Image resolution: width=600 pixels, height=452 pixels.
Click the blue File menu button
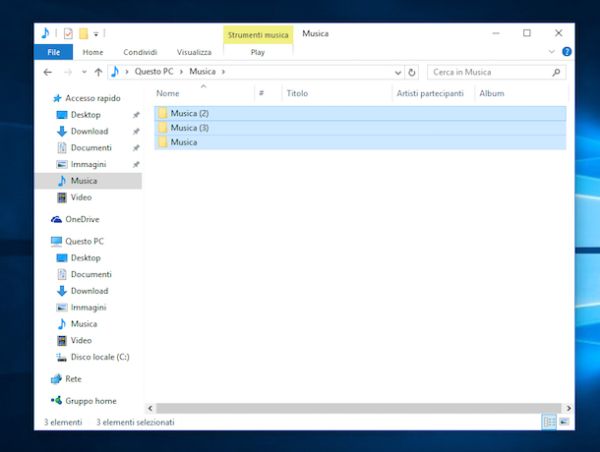pos(53,52)
